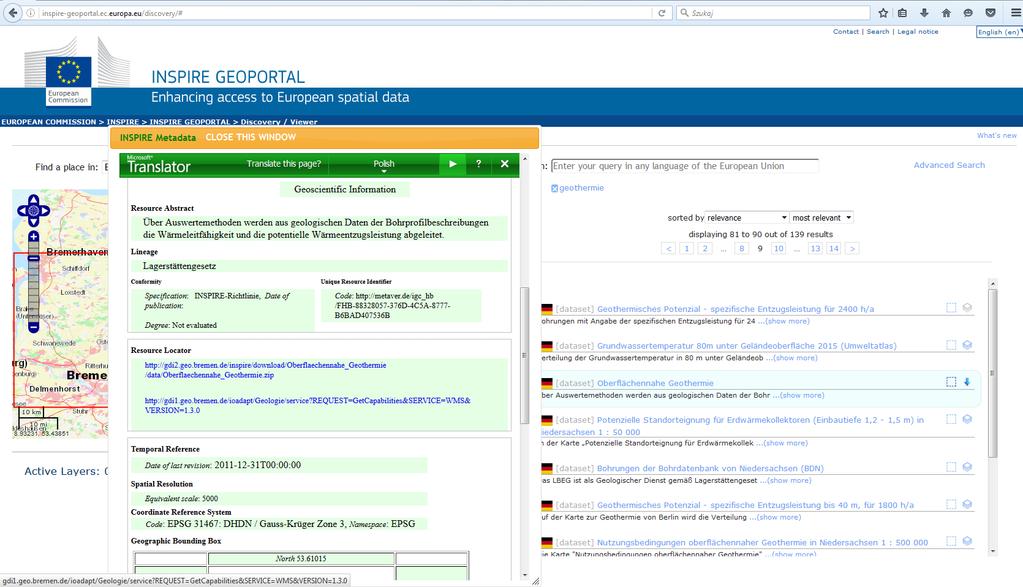This screenshot has height=587, width=1023.
Task: Open Translator help question mark
Action: [x=478, y=164]
